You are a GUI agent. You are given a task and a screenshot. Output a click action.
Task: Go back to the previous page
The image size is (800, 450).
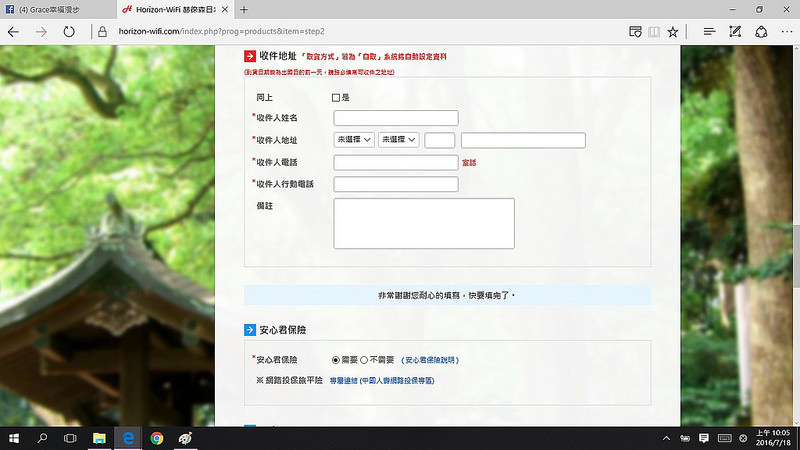pyautogui.click(x=13, y=32)
